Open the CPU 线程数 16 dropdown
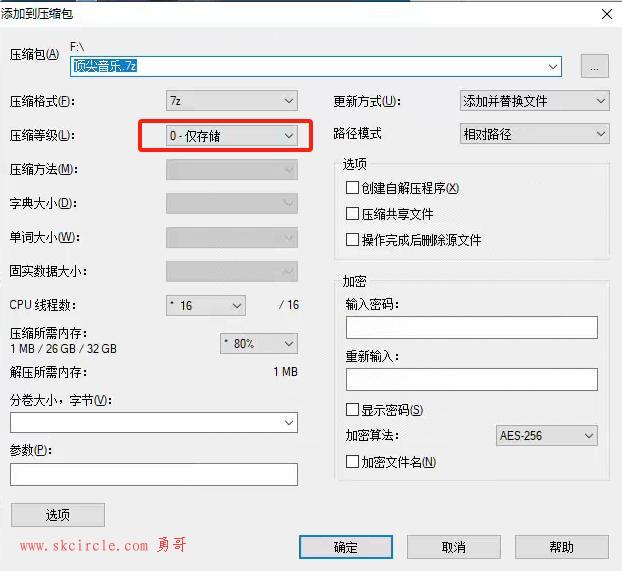This screenshot has height=571, width=622. pyautogui.click(x=206, y=306)
